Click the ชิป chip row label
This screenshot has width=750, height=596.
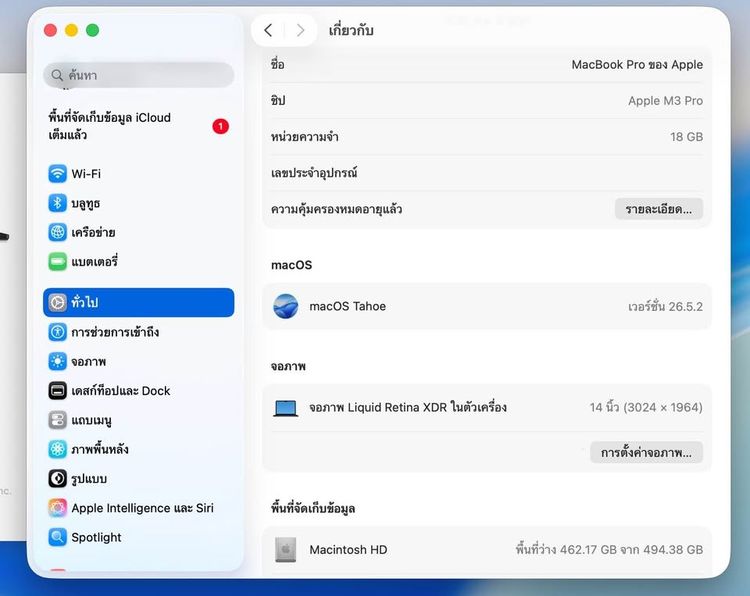click(278, 100)
